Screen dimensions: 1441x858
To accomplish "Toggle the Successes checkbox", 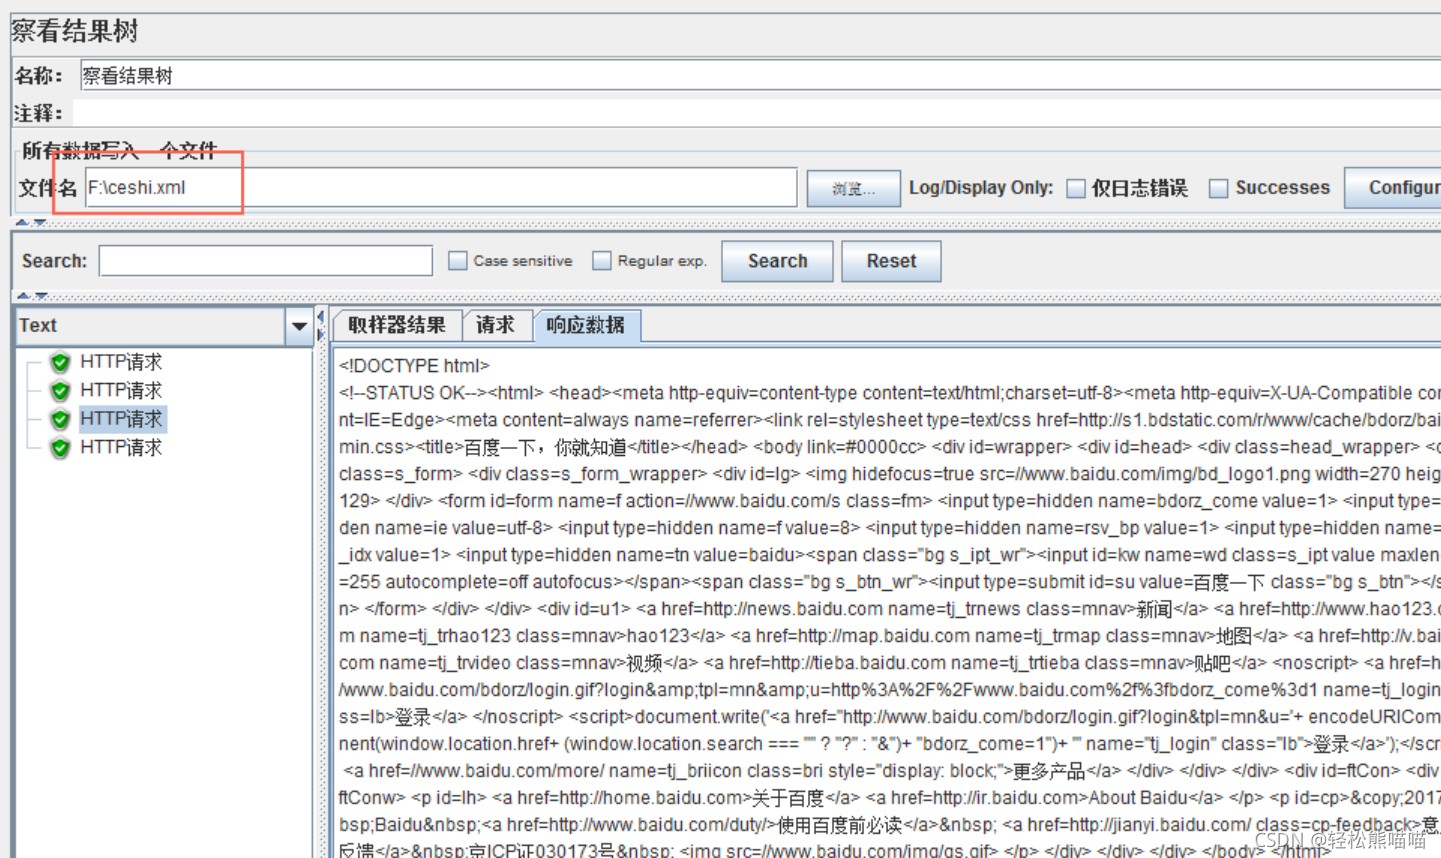I will [x=1218, y=188].
